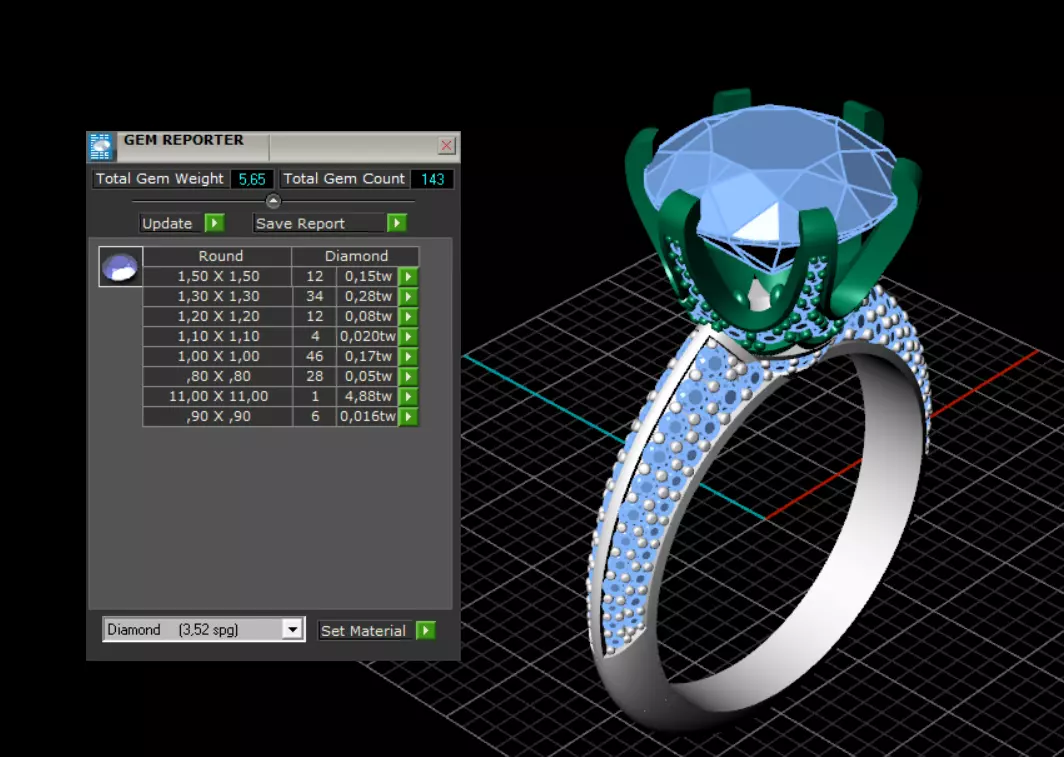Click the Gem Reporter title bar icon
The width and height of the screenshot is (1064, 757).
101,147
